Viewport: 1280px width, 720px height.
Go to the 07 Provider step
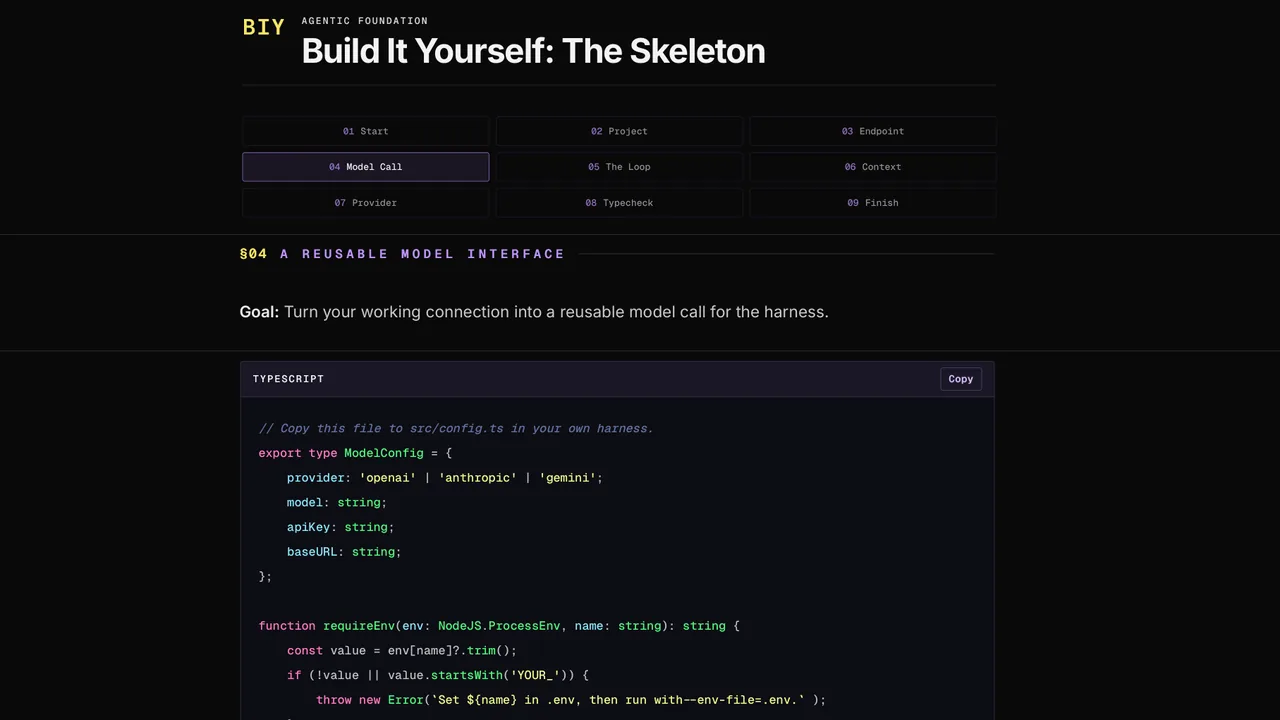pyautogui.click(x=365, y=203)
